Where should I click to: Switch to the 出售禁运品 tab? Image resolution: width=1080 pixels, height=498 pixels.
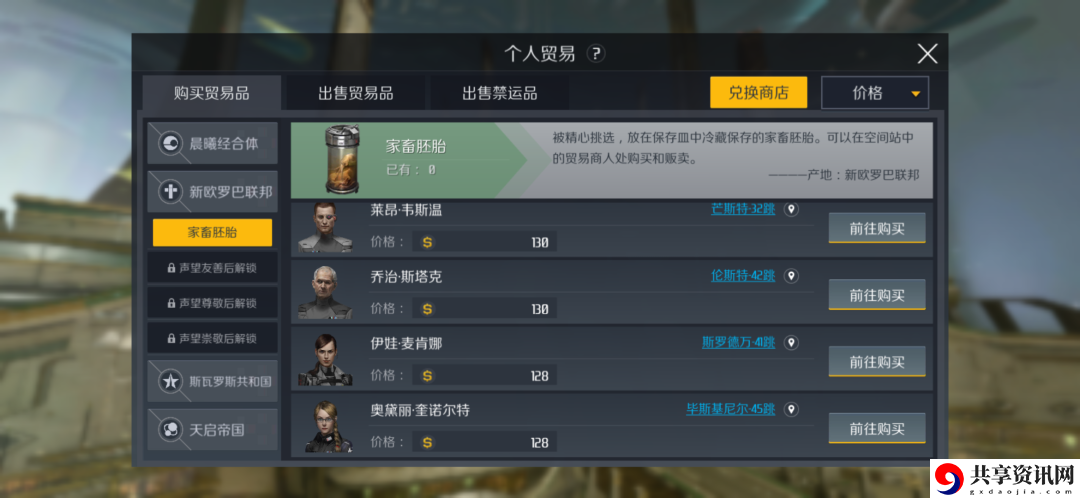(499, 94)
